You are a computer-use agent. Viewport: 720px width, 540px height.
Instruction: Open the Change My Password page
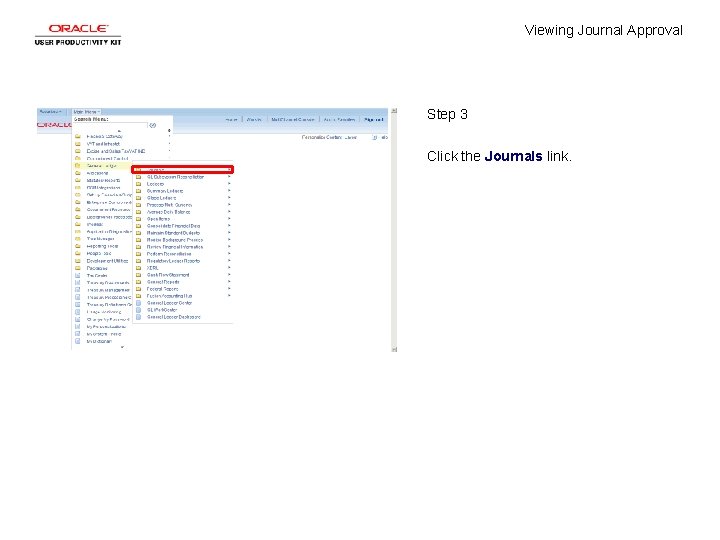108,320
